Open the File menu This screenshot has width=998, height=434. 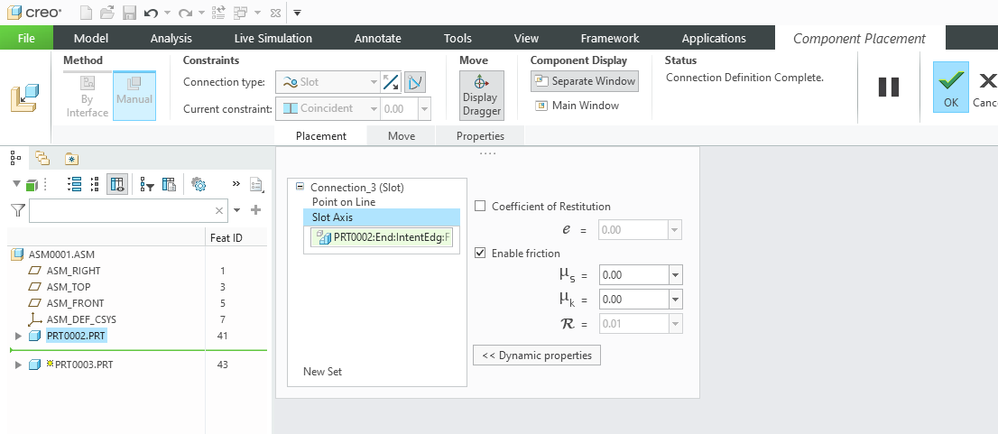click(26, 38)
